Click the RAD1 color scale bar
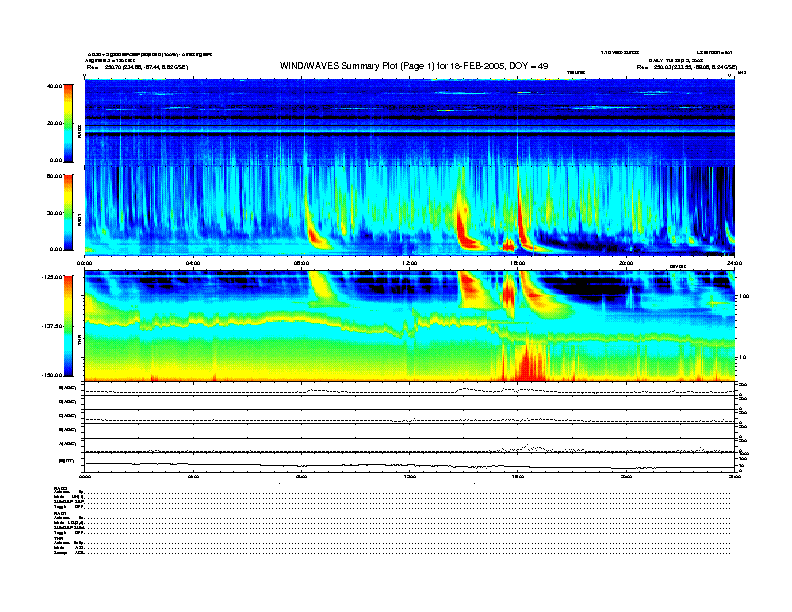Image resolution: width=792 pixels, height=612 pixels. click(x=68, y=212)
